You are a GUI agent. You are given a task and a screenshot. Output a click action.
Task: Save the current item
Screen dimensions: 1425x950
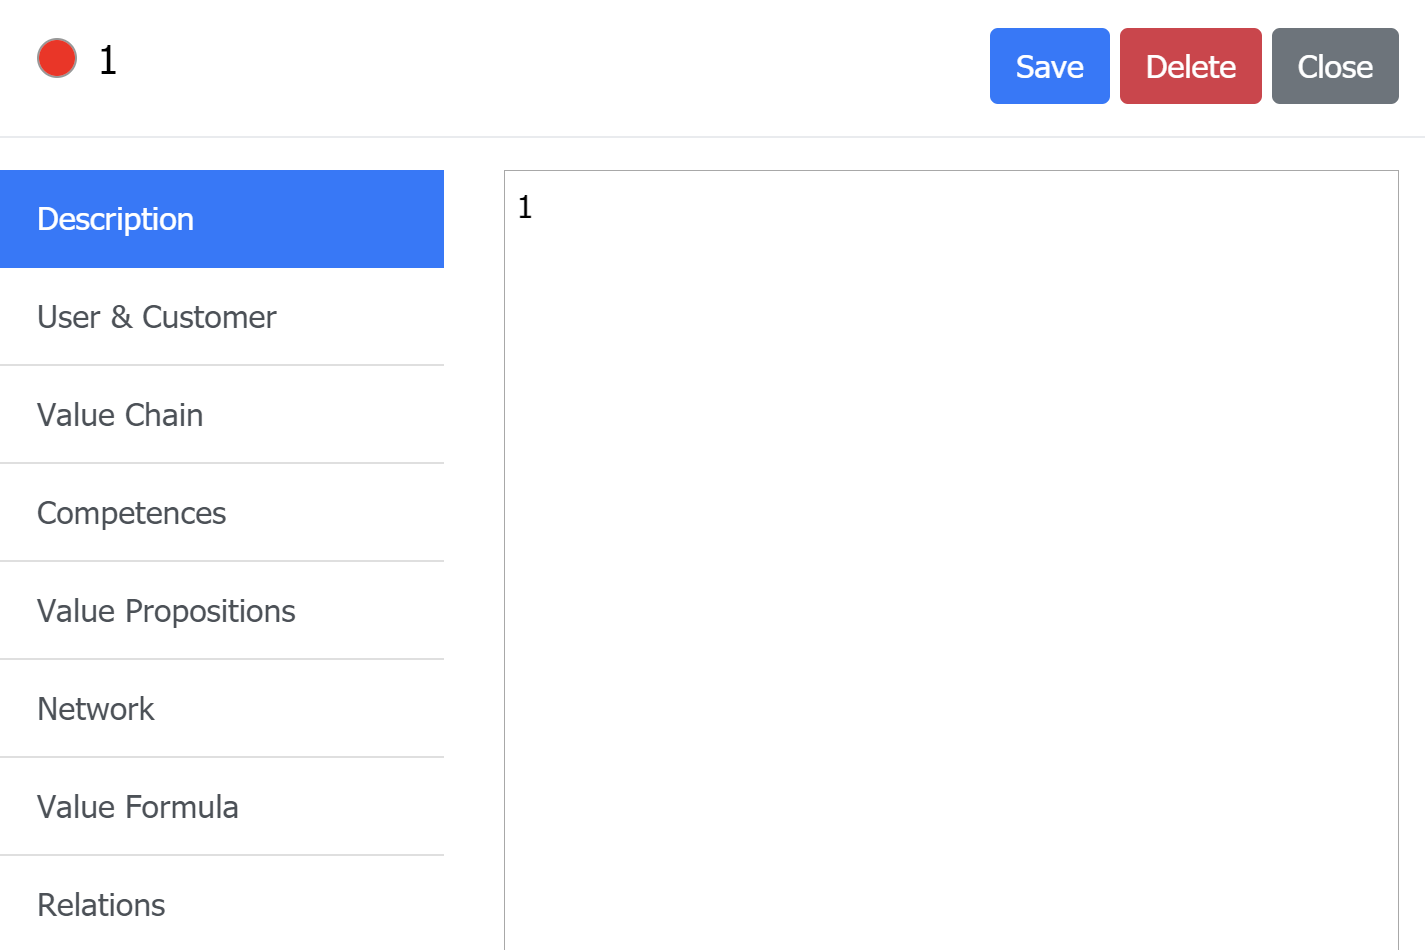(1049, 66)
